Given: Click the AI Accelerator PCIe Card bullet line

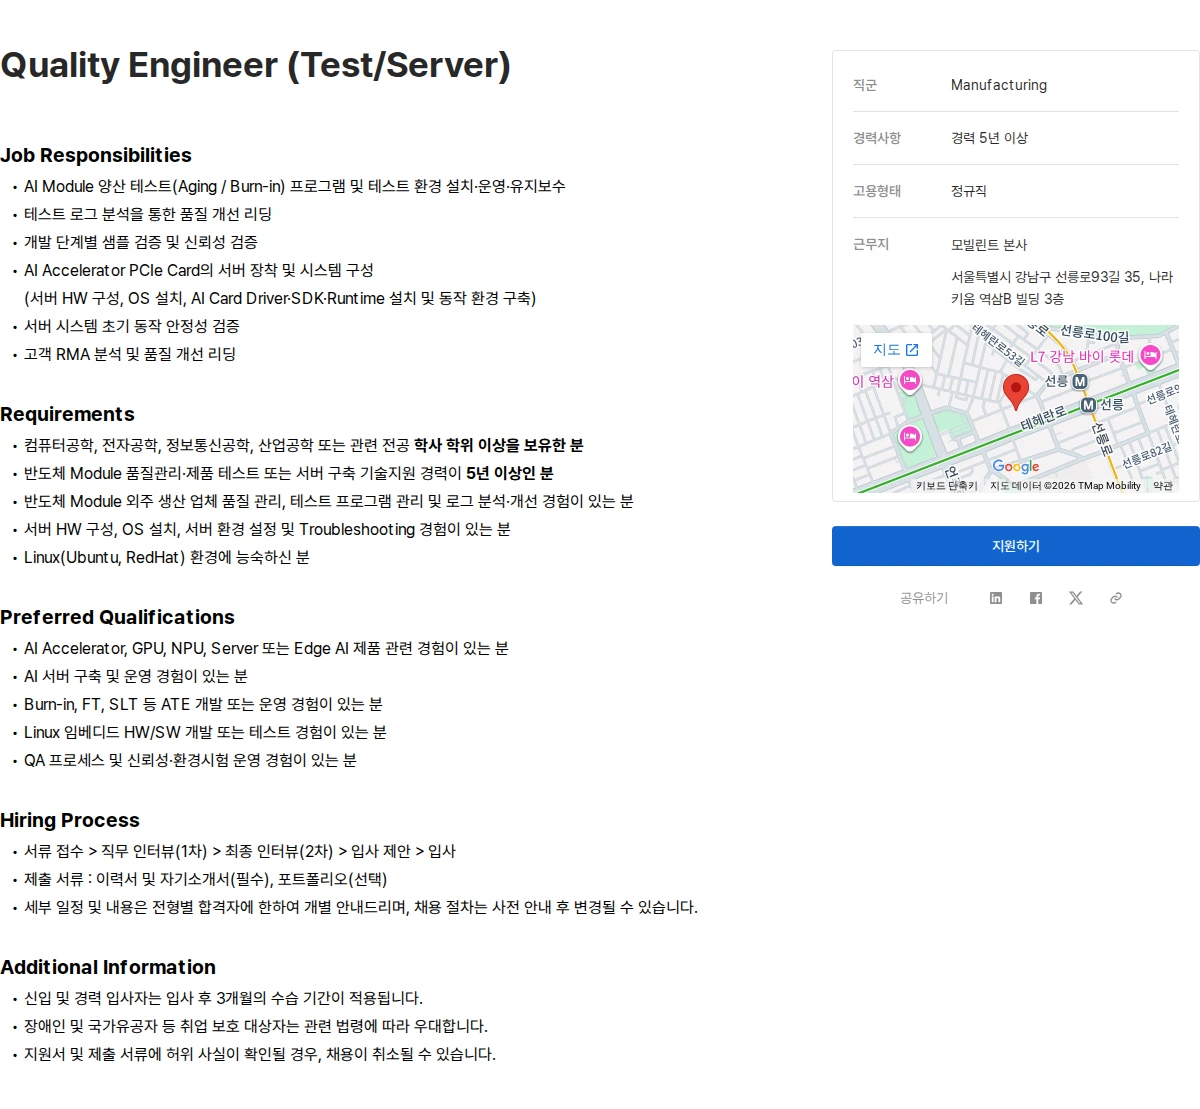Looking at the screenshot, I should (199, 270).
